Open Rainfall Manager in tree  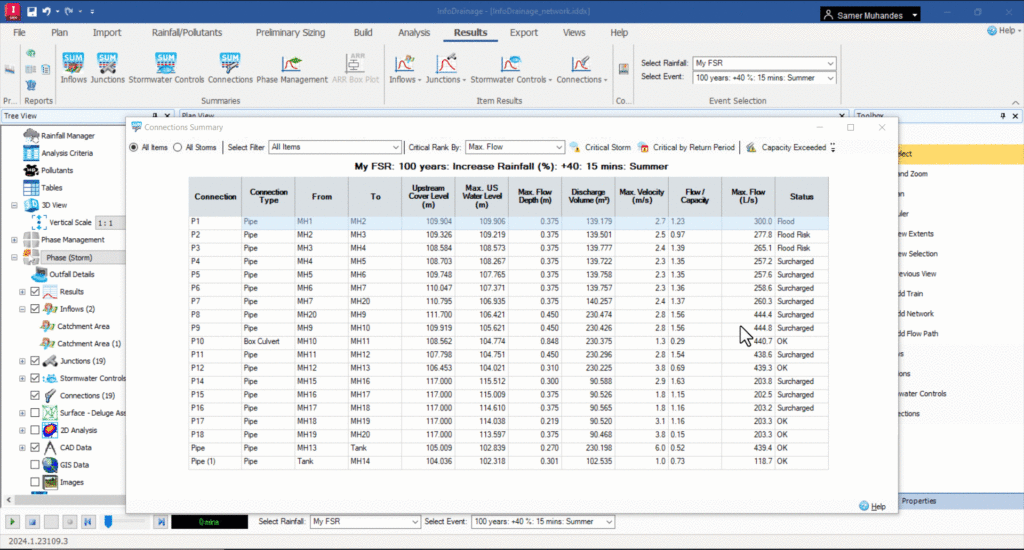click(68, 135)
